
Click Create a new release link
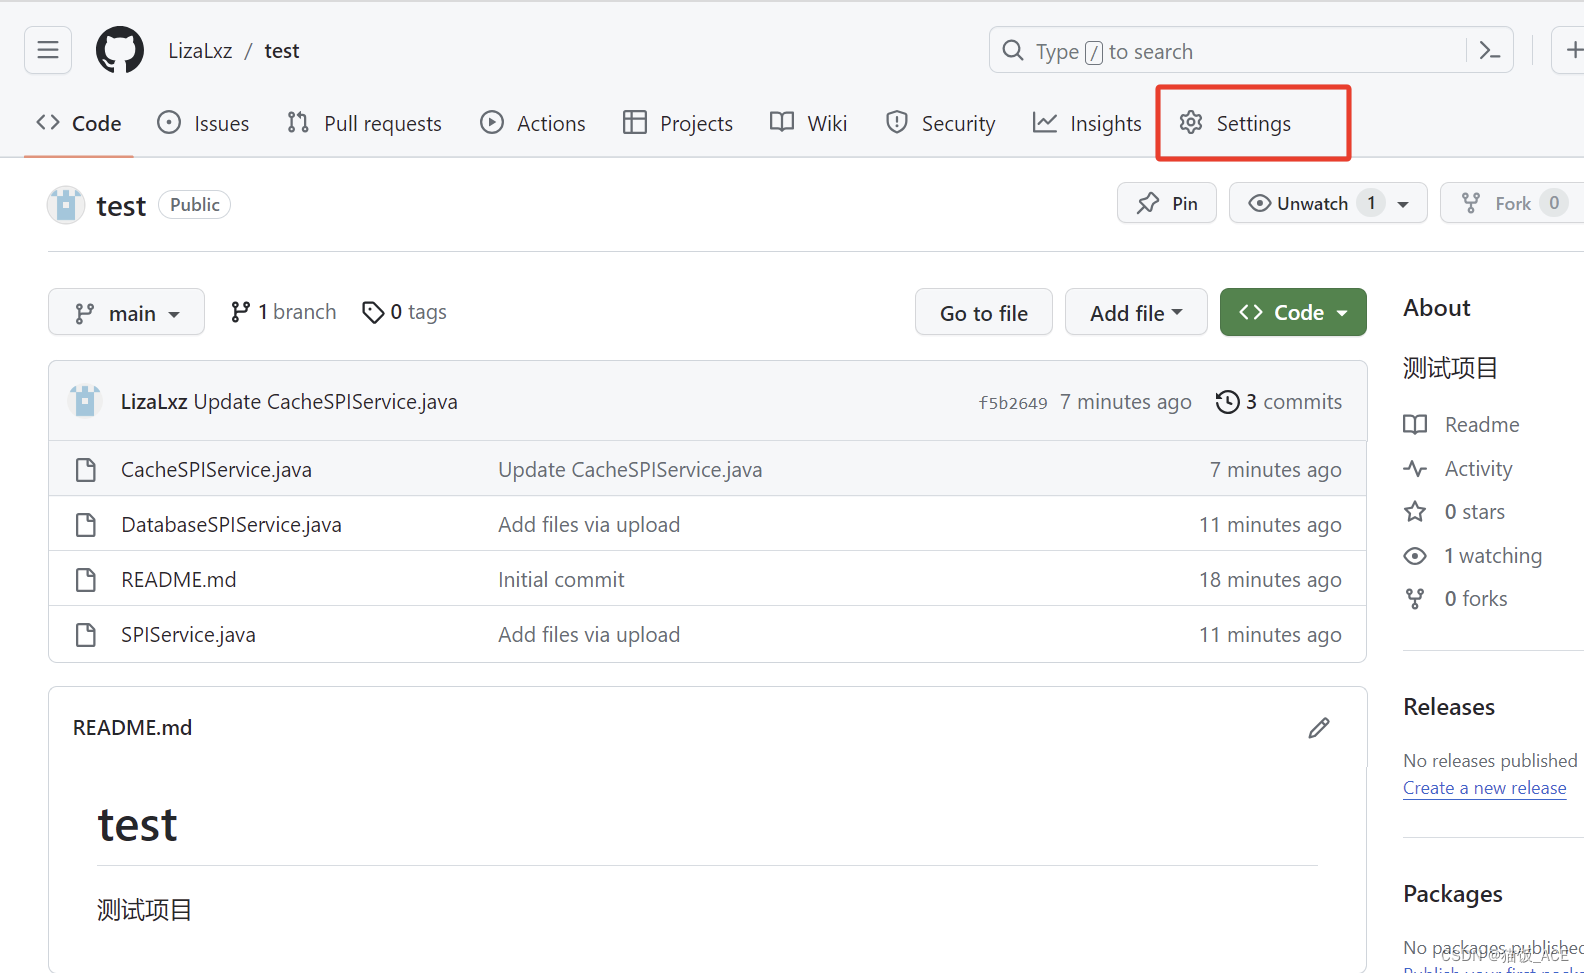click(1485, 788)
